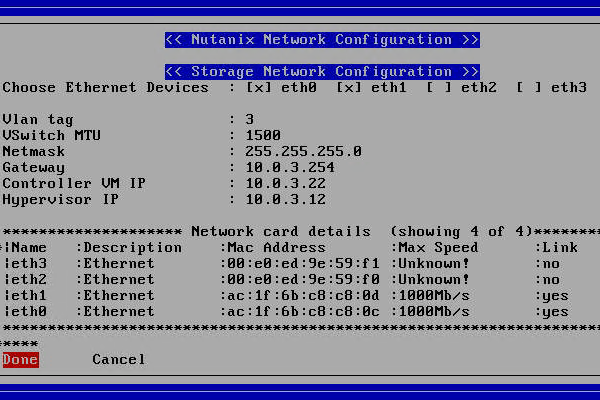The width and height of the screenshot is (600, 400).
Task: Edit the Hypervisor IP 10.0.3.12
Action: coord(285,199)
